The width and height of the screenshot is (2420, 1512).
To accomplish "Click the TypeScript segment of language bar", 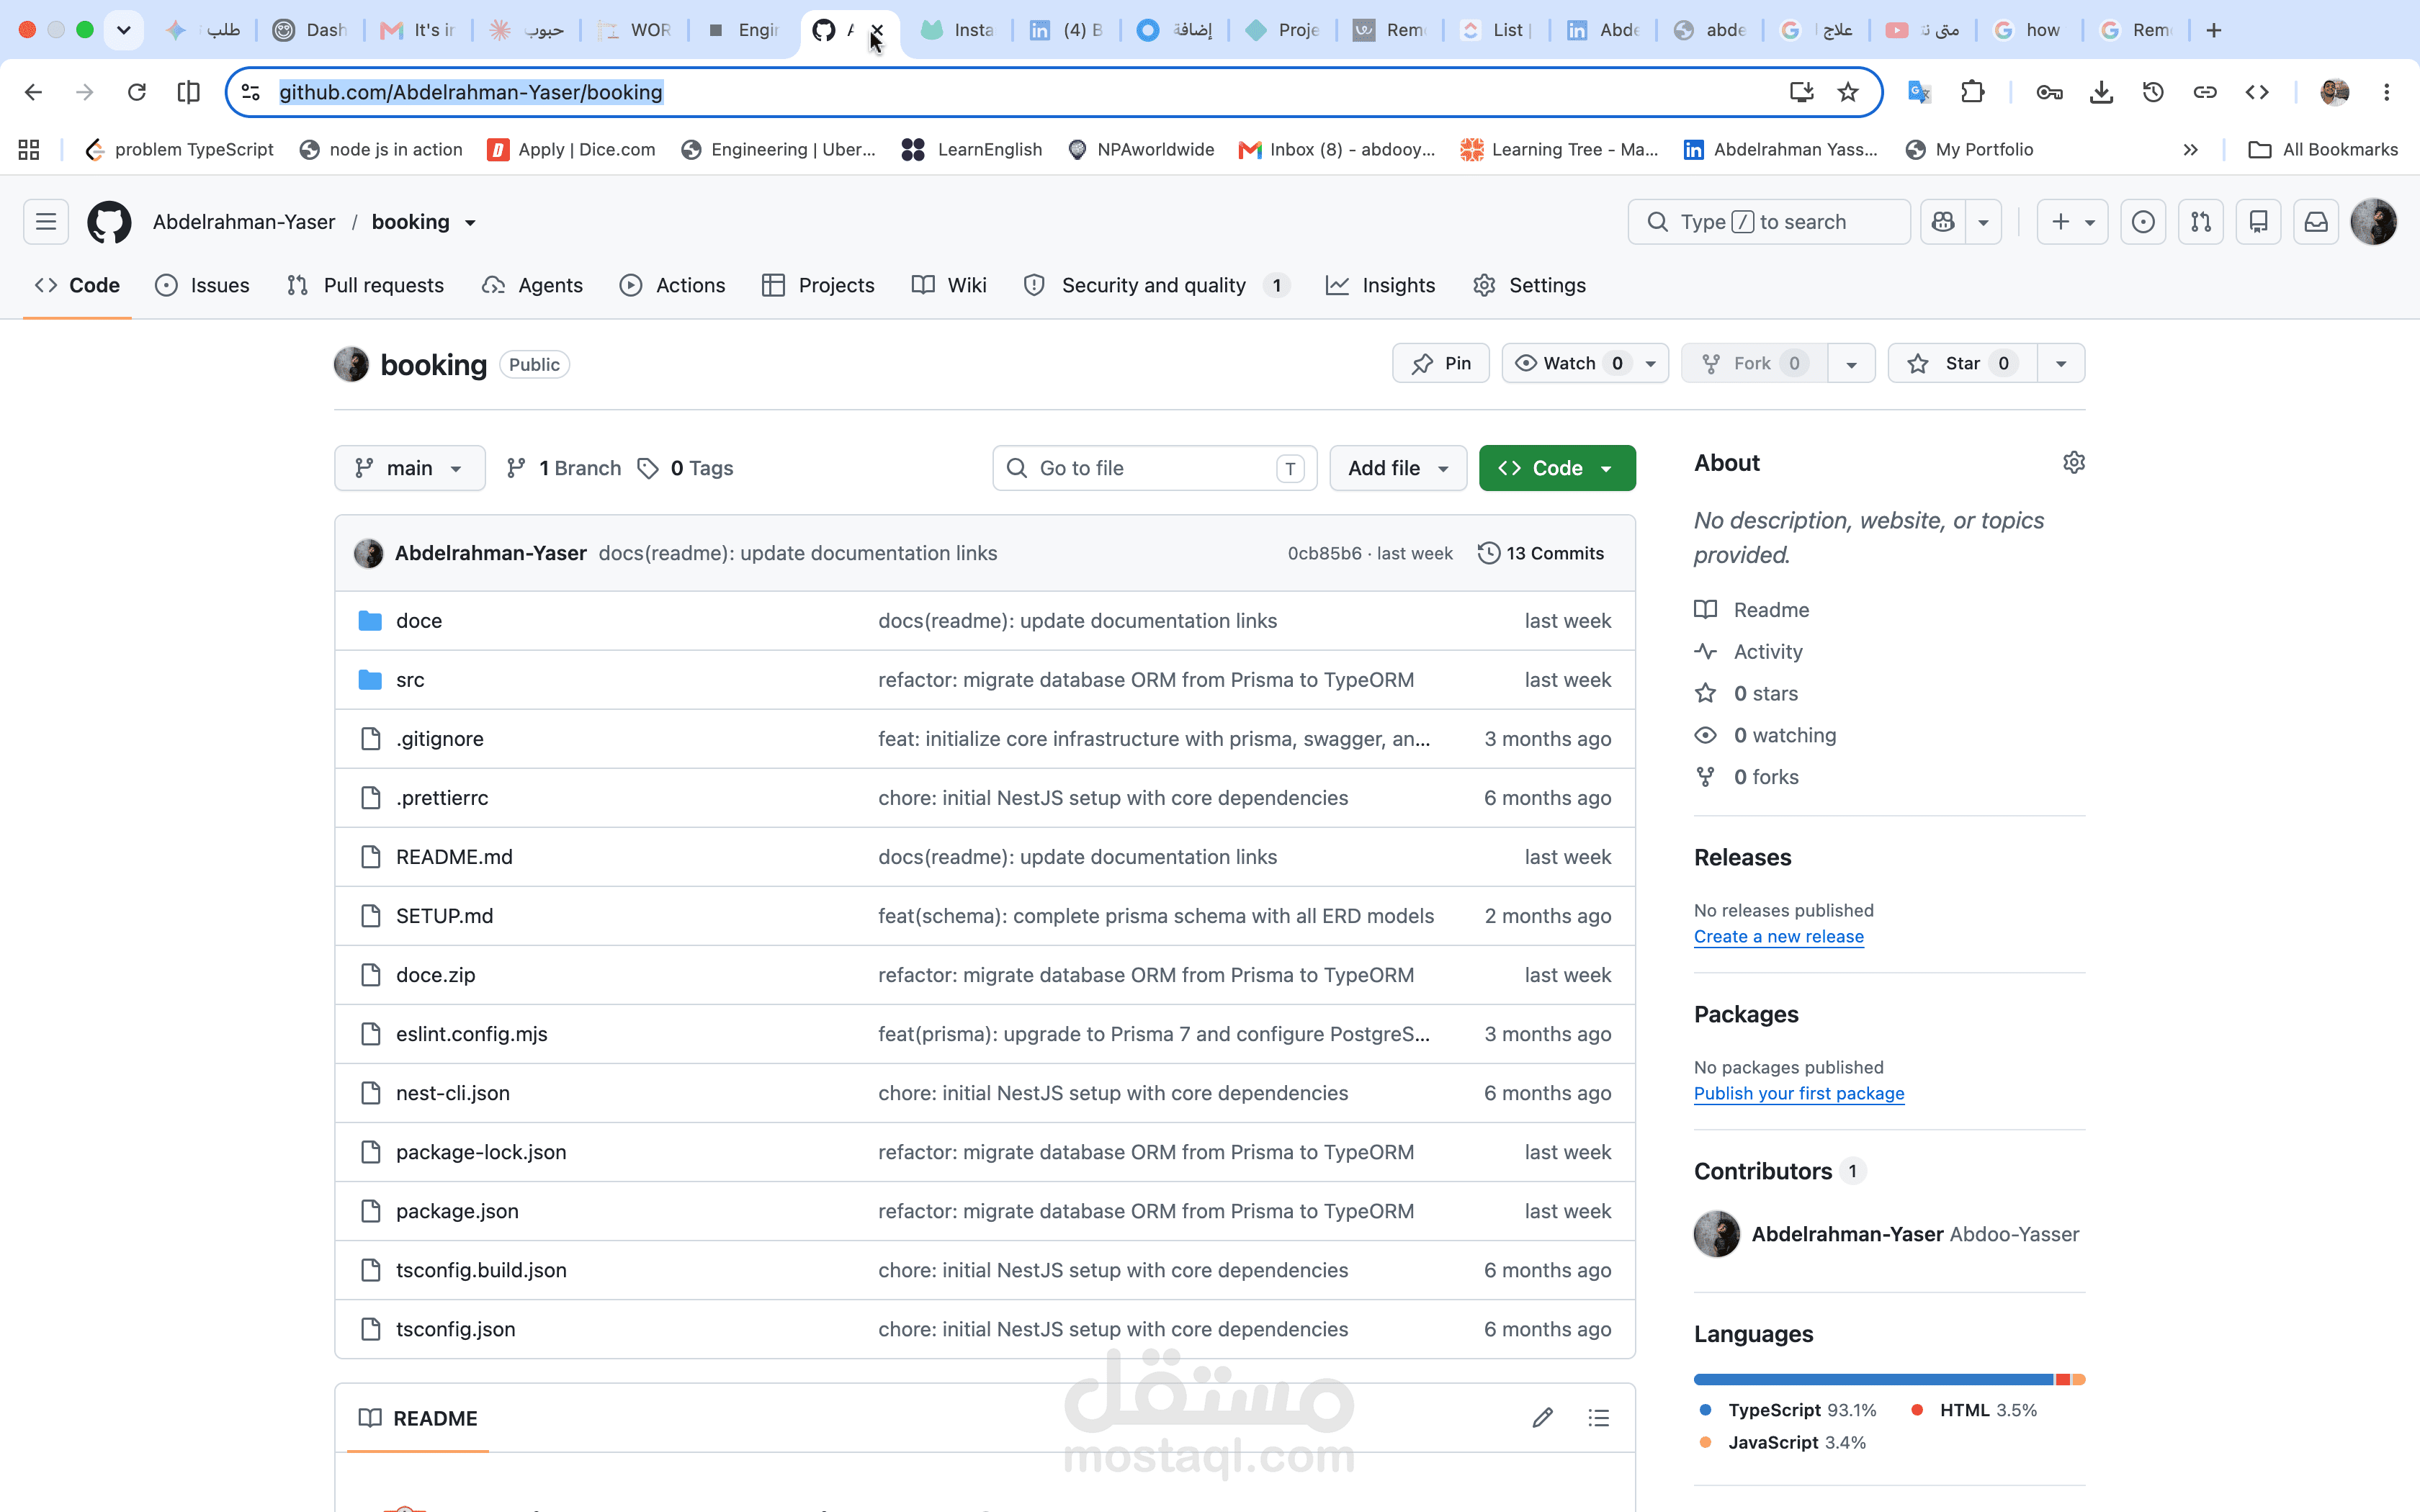I will (x=1873, y=1379).
